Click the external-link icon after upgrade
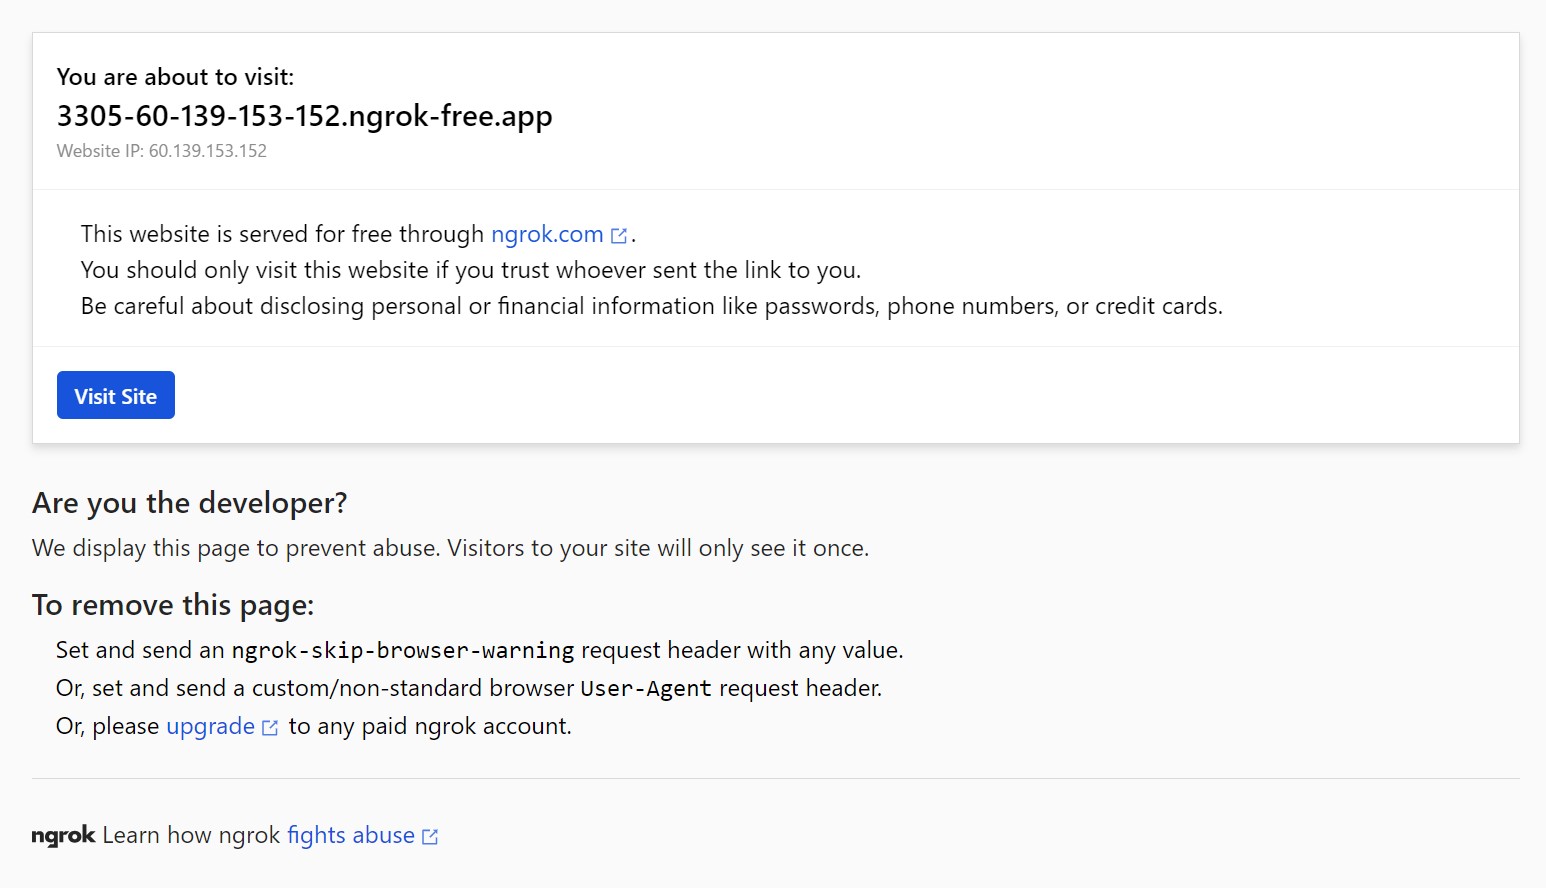Image resolution: width=1546 pixels, height=888 pixels. click(270, 728)
